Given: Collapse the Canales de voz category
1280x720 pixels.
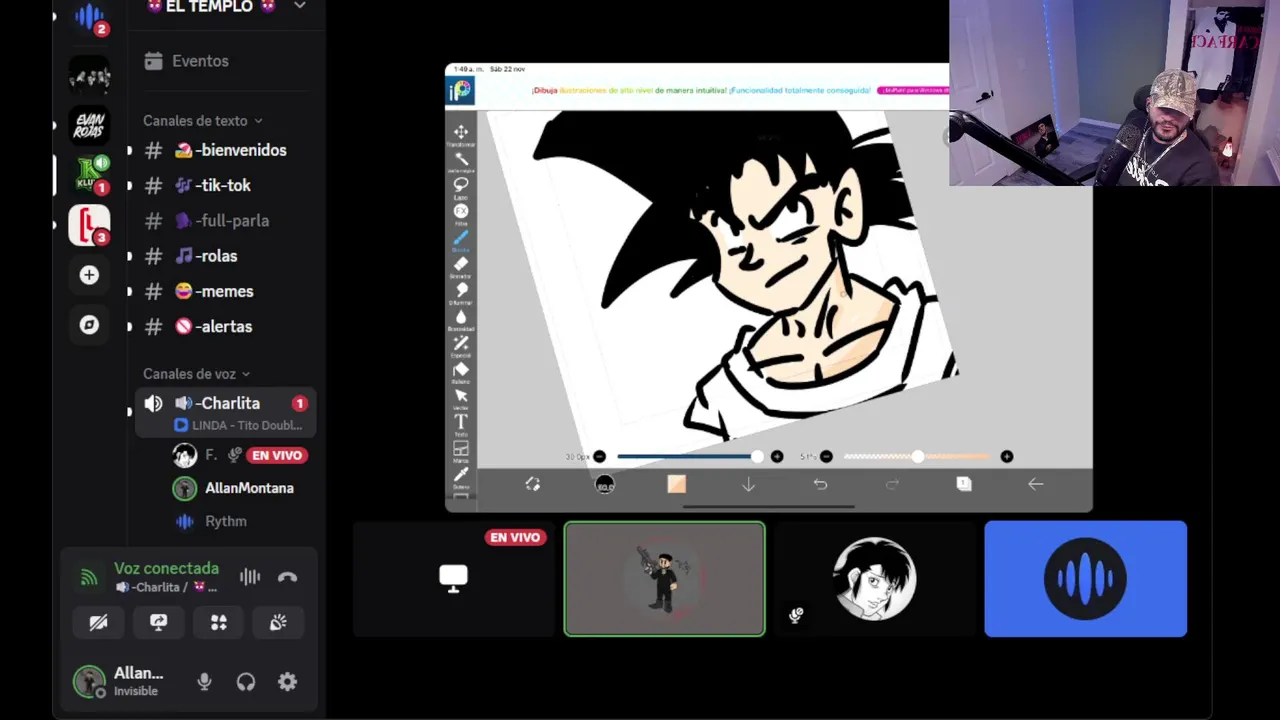Looking at the screenshot, I should (196, 373).
